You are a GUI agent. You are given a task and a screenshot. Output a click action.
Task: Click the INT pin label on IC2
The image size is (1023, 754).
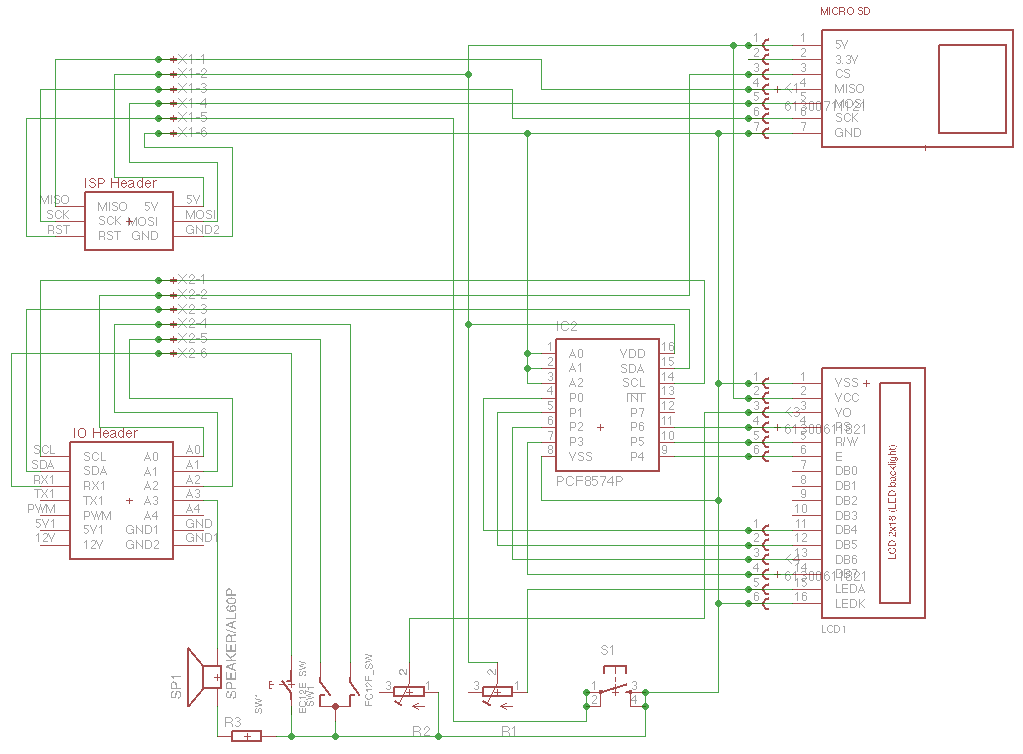pyautogui.click(x=635, y=398)
